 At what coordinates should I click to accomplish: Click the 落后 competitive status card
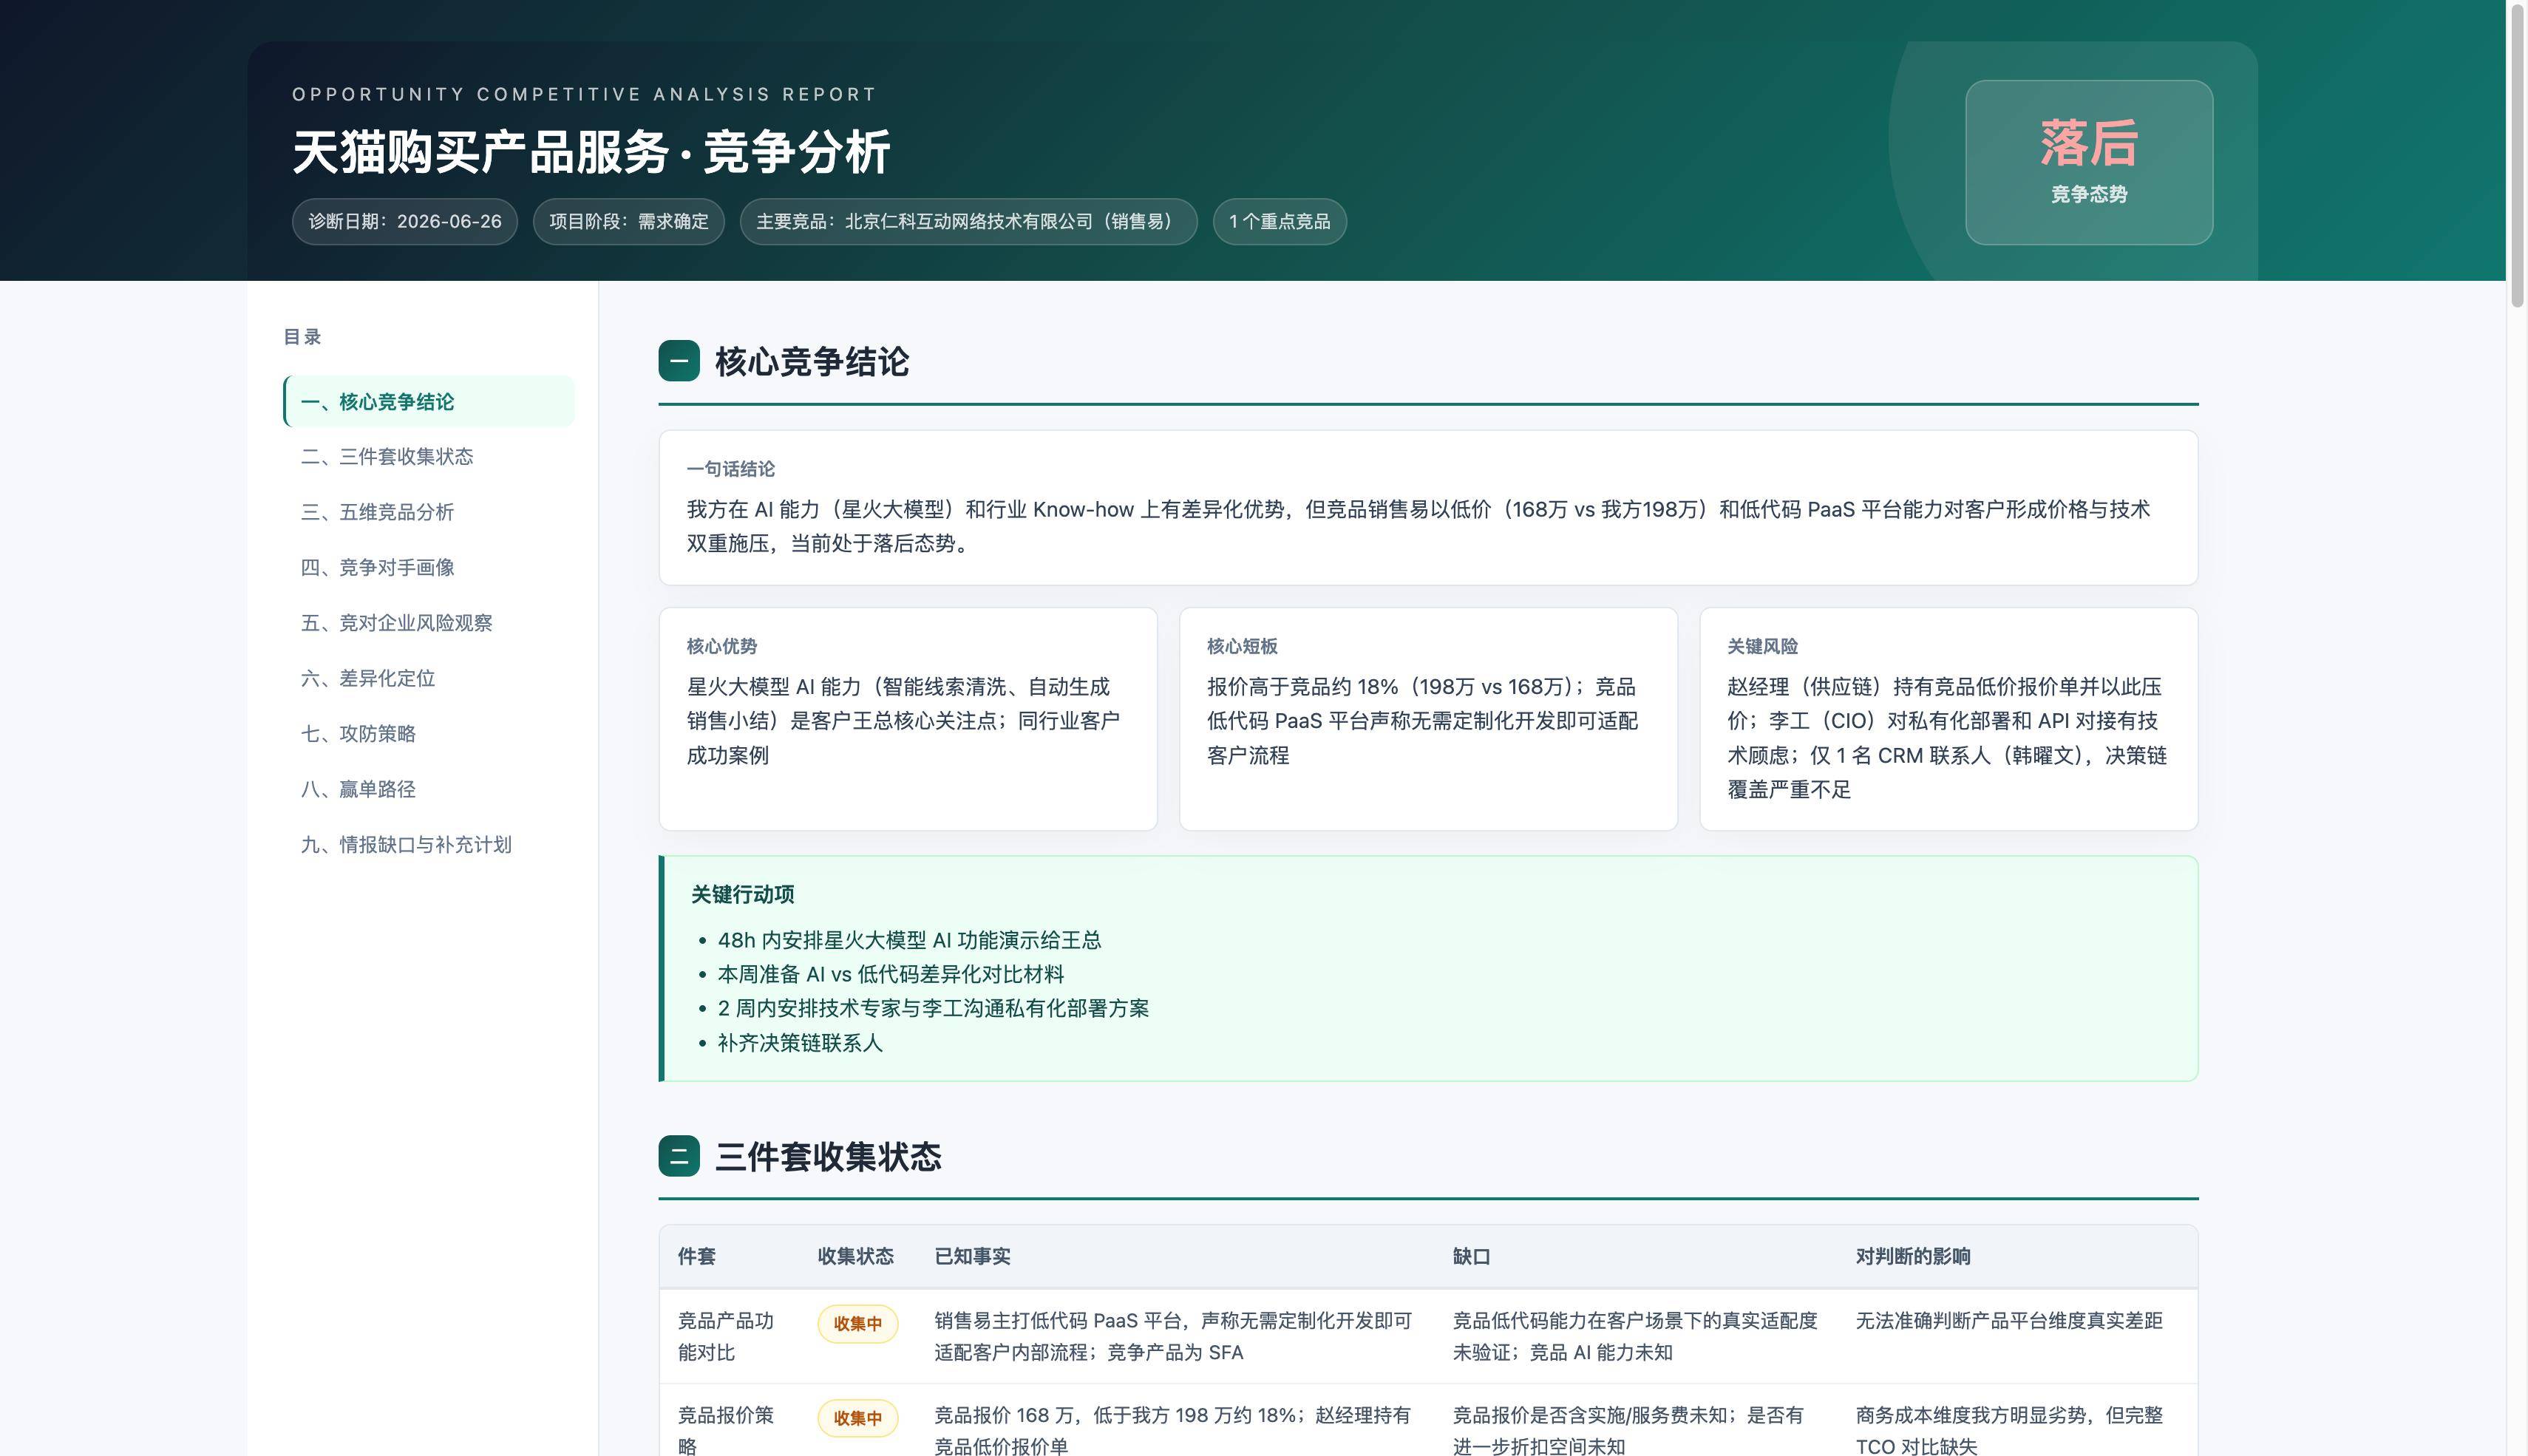pyautogui.click(x=2089, y=162)
